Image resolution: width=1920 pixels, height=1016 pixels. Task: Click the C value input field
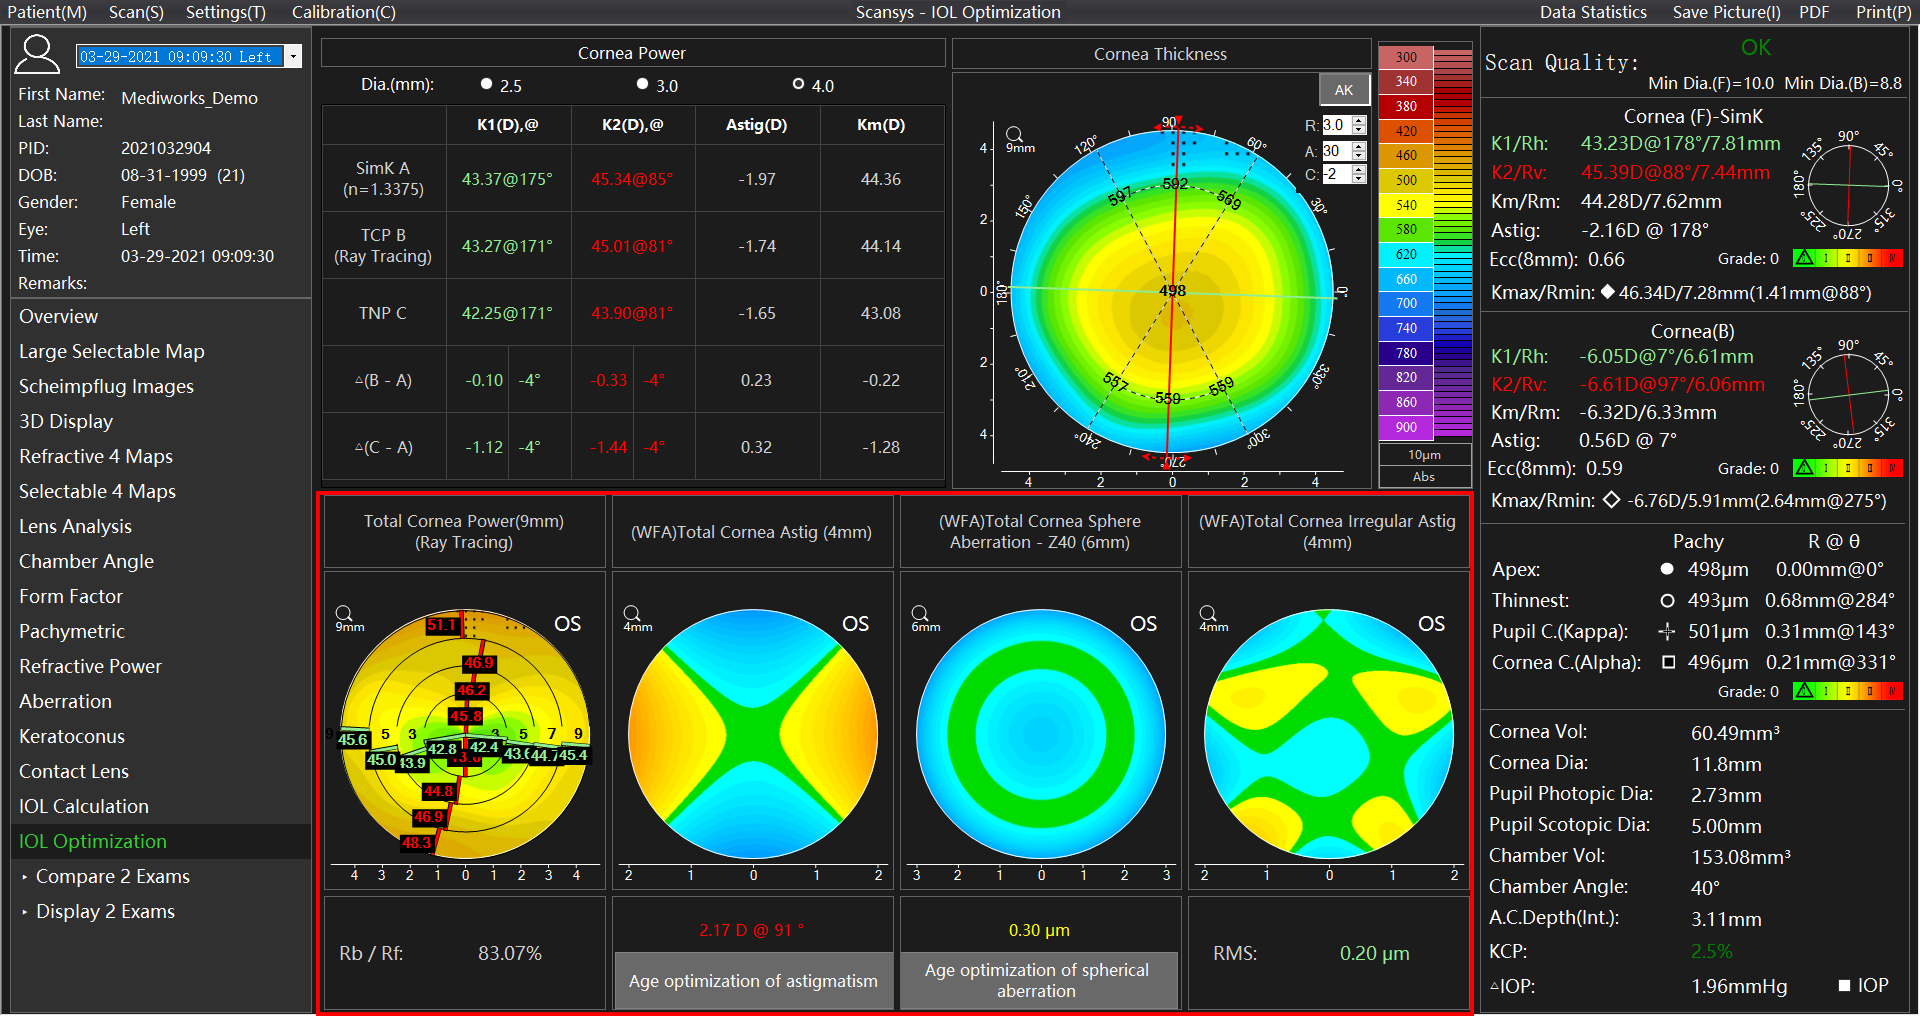(x=1336, y=173)
